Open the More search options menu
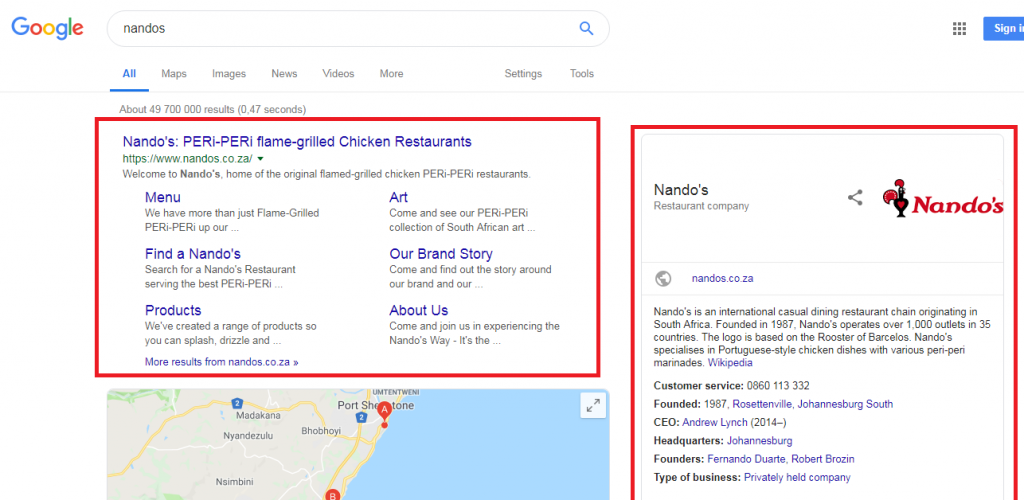The image size is (1024, 500). [391, 74]
